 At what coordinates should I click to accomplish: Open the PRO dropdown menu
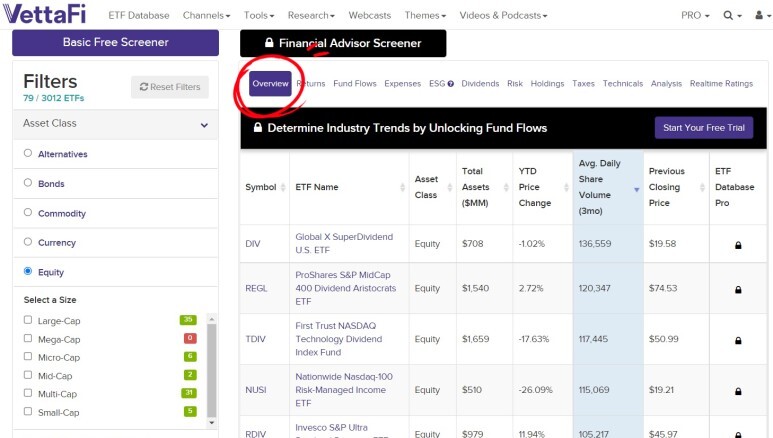695,15
